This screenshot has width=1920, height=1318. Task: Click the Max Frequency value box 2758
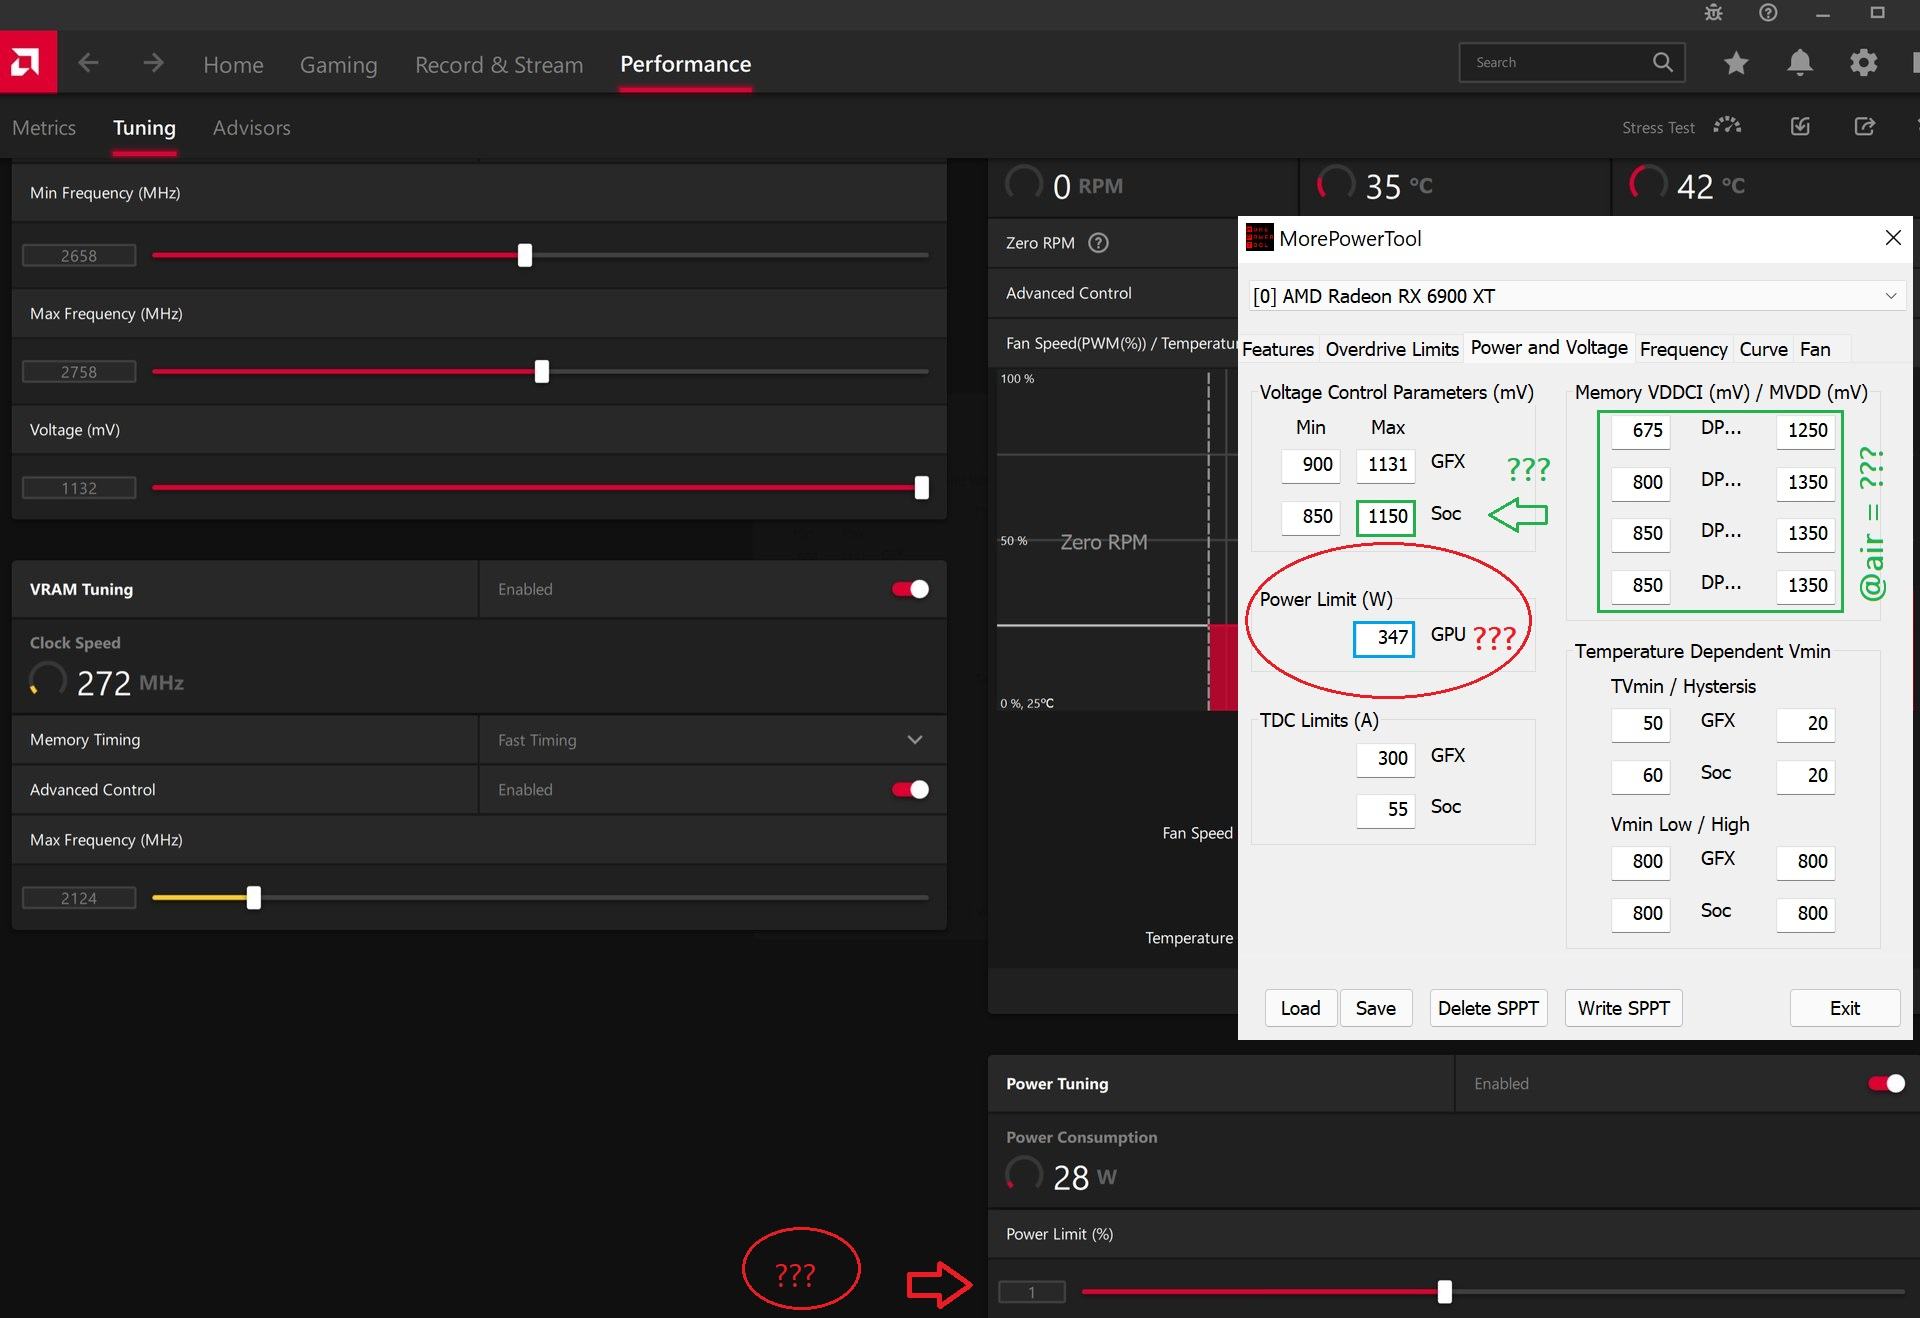click(79, 372)
